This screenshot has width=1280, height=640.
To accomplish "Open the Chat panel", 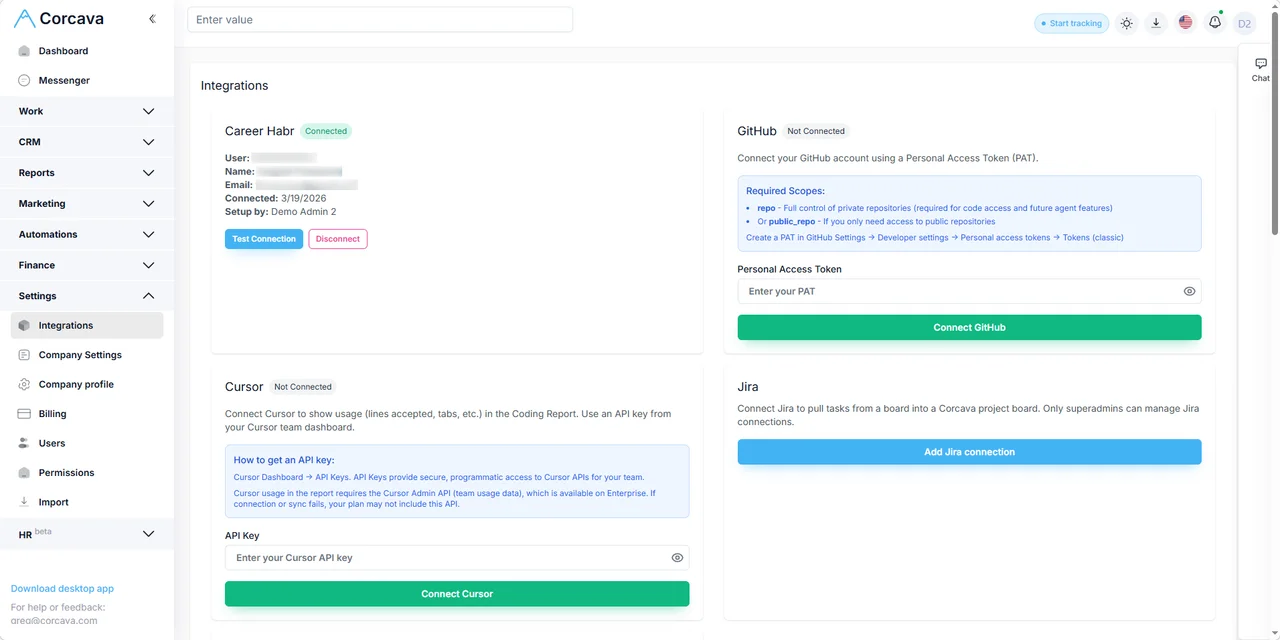I will (x=1260, y=69).
